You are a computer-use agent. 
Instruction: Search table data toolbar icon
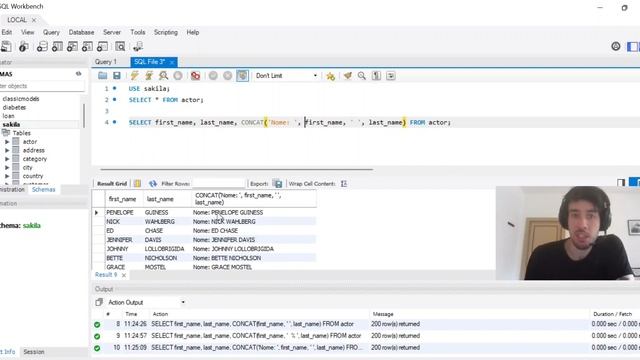coord(120,47)
